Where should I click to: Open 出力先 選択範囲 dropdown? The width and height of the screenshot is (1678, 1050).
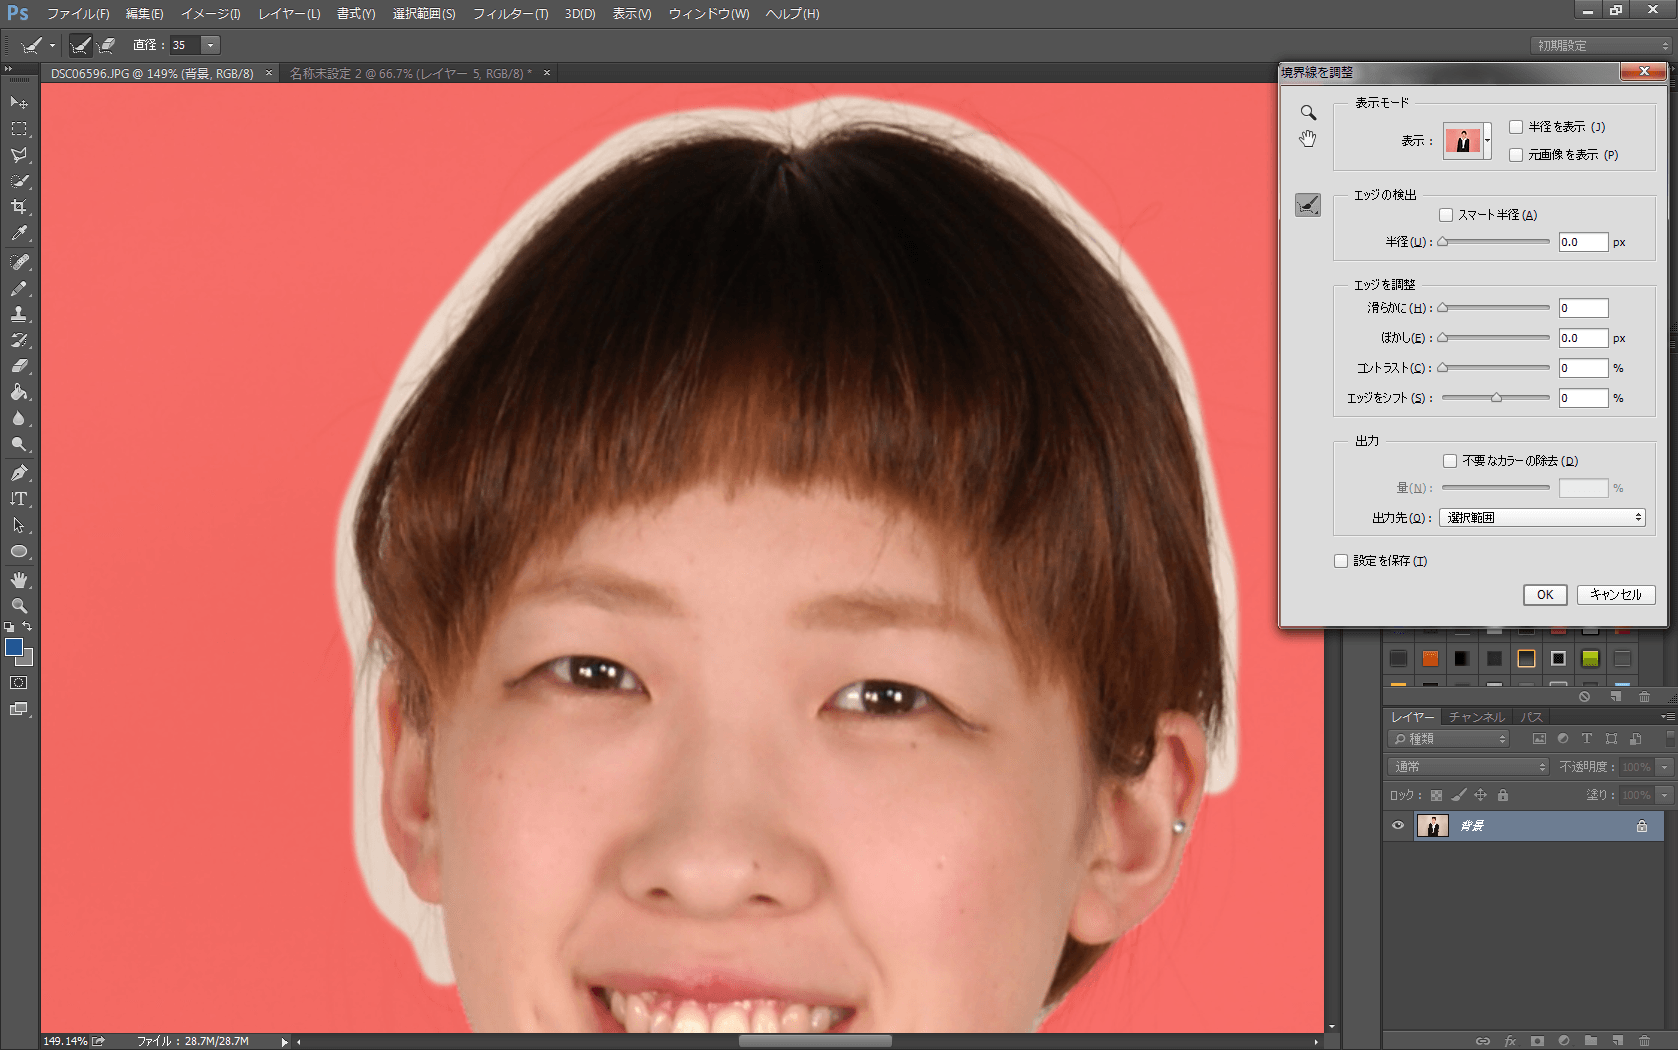pyautogui.click(x=1542, y=518)
